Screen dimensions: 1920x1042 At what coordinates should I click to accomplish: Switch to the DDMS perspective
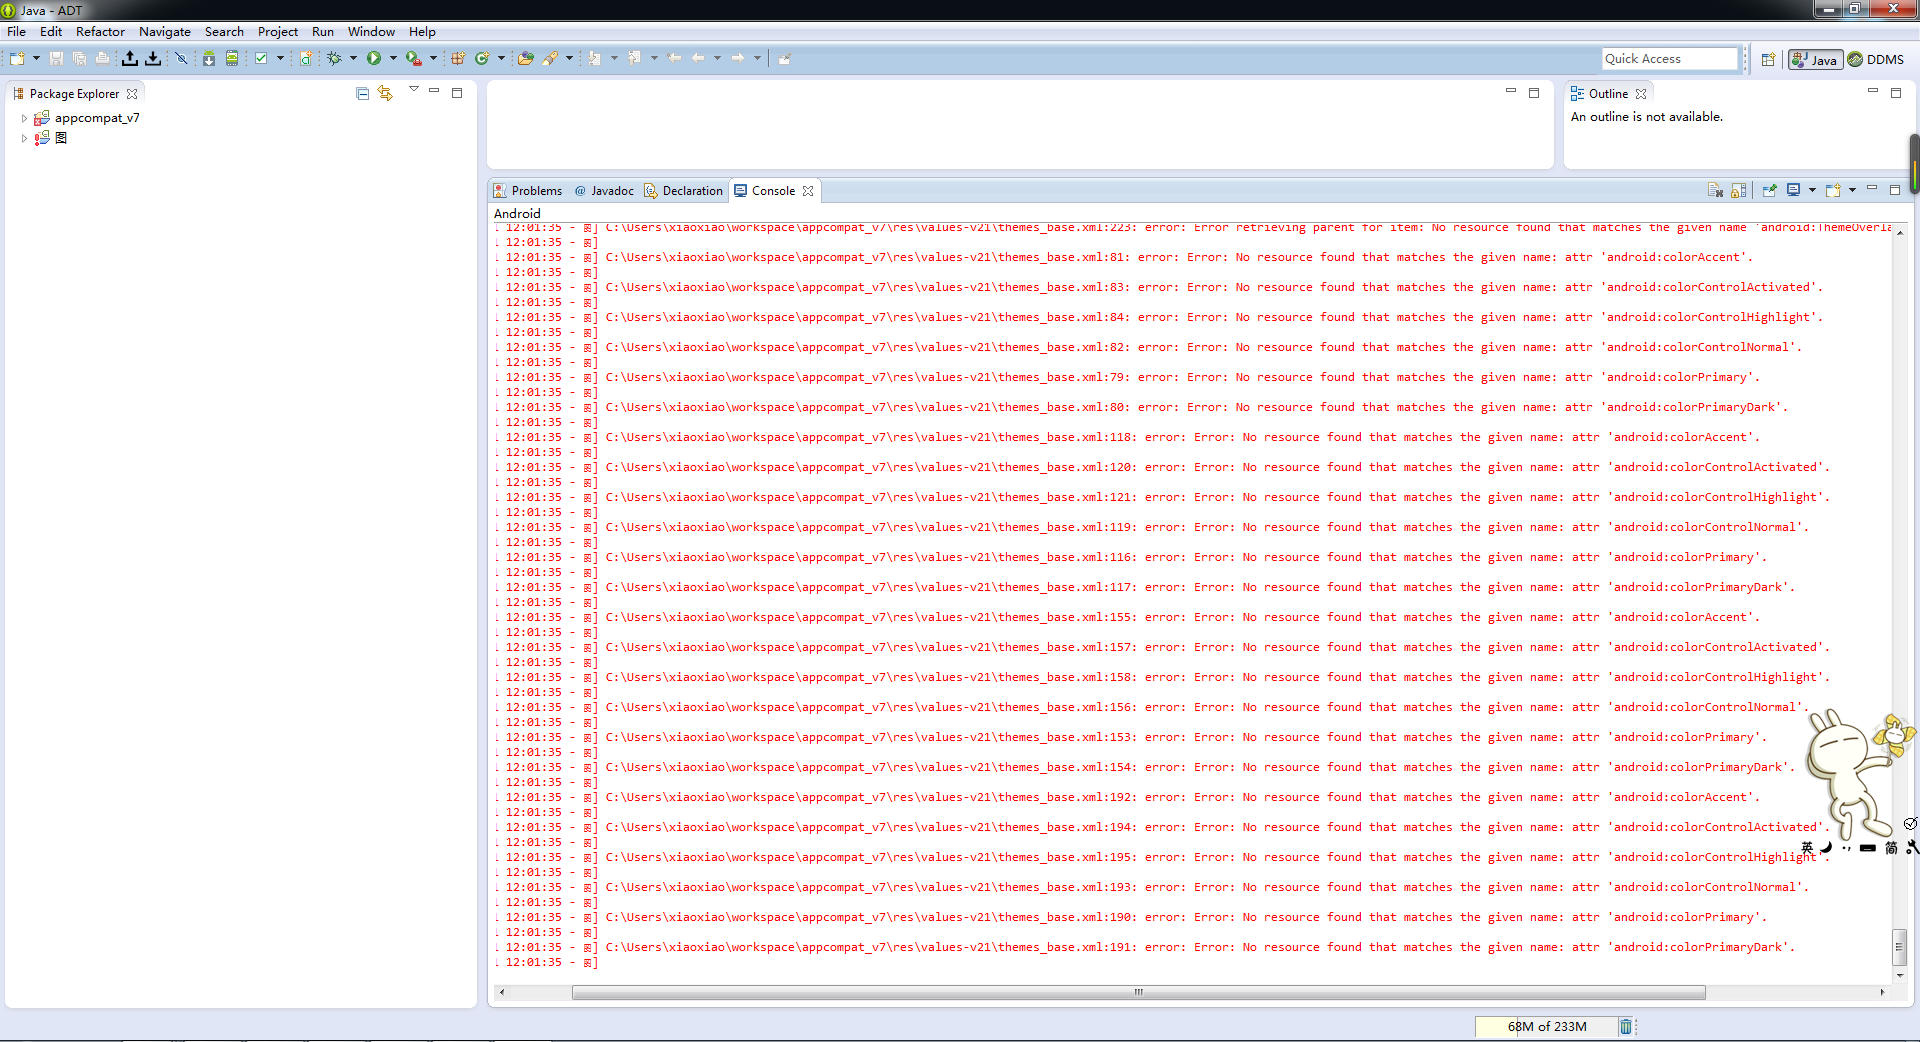click(x=1876, y=60)
